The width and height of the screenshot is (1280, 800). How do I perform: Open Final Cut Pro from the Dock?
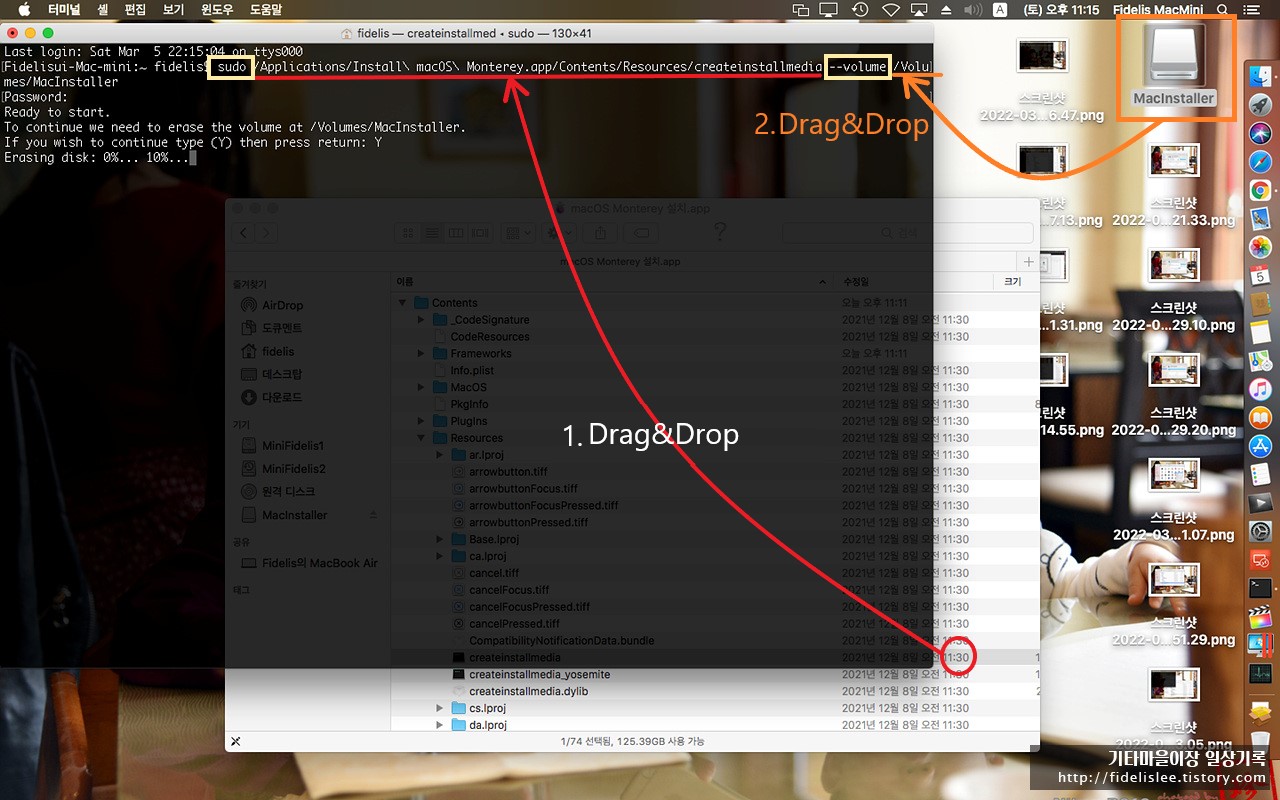1260,617
